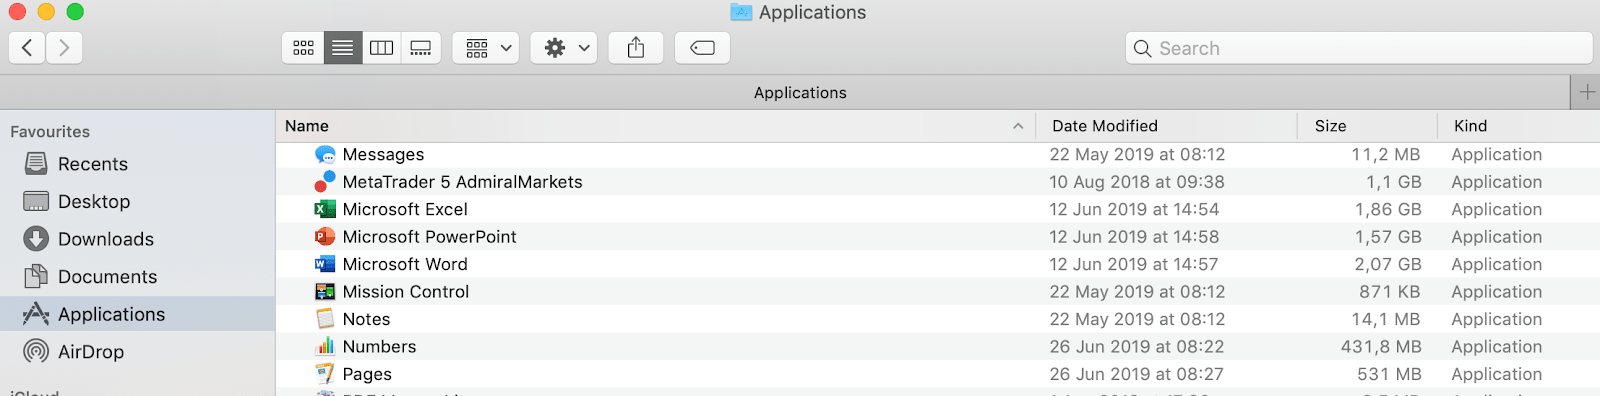The image size is (1600, 396).
Task: Switch to column view mode
Action: click(x=382, y=48)
